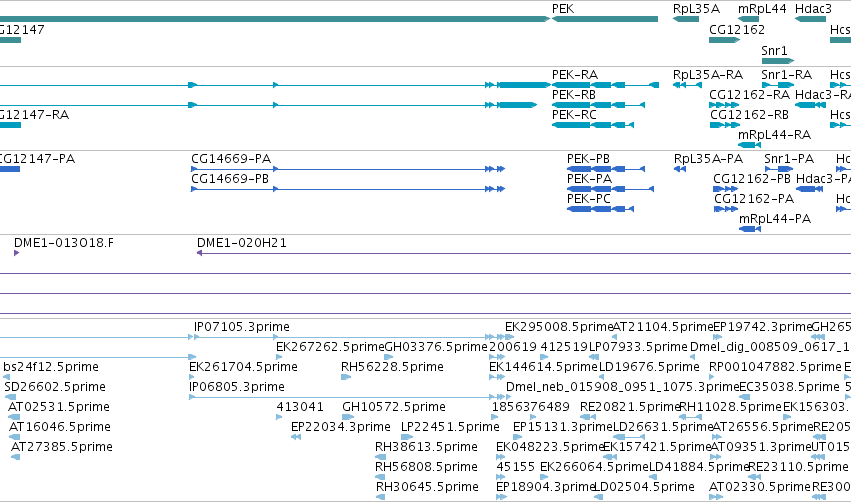Click the RE20821.5prime EST label
Viewport: 851px width, 502px height.
click(630, 407)
